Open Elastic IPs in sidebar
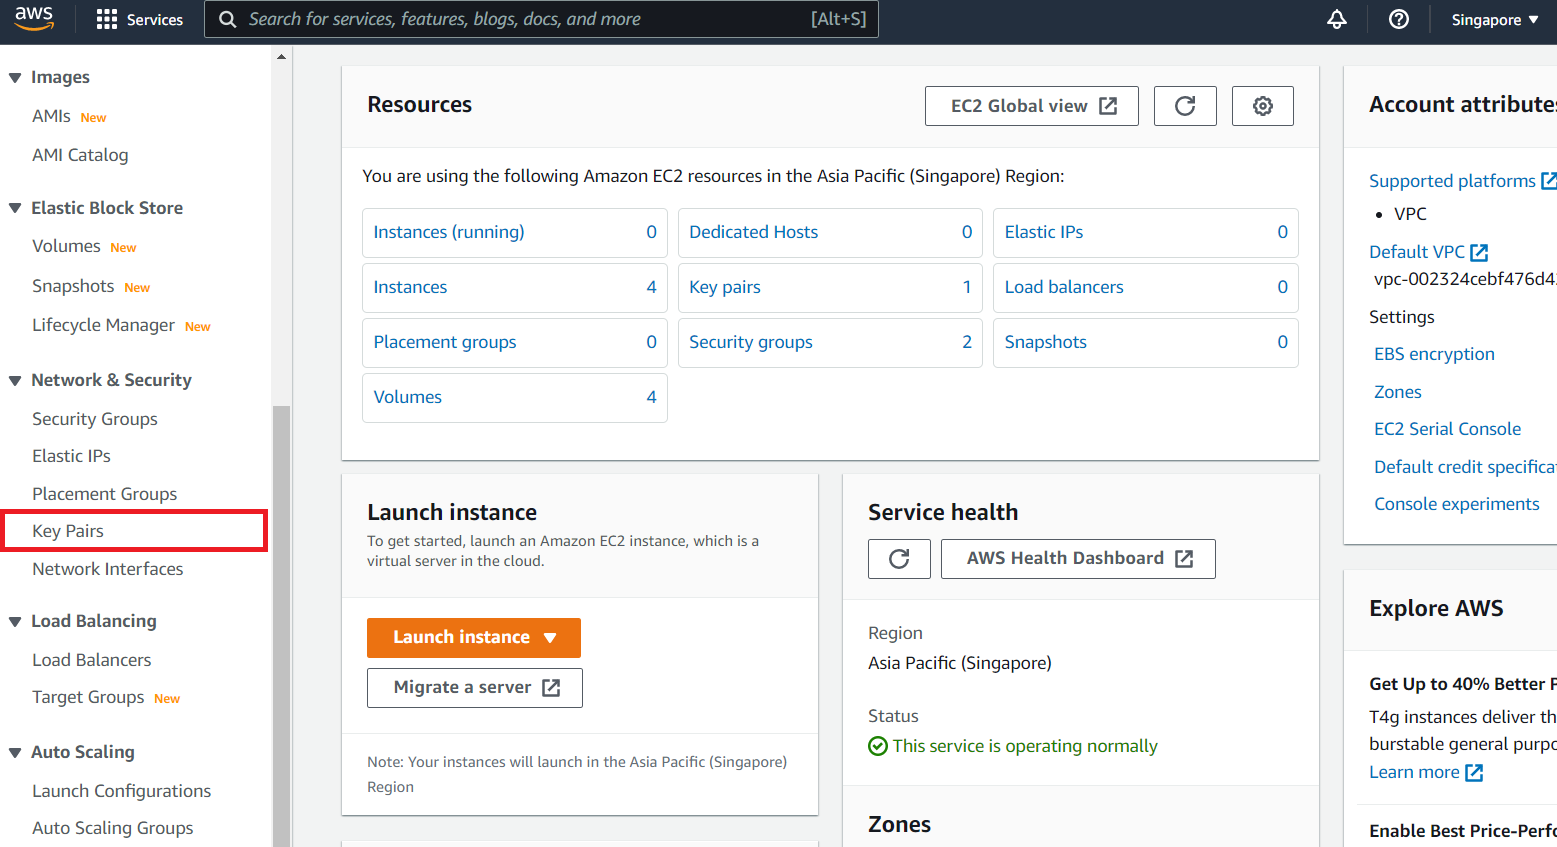This screenshot has width=1557, height=847. coord(71,456)
